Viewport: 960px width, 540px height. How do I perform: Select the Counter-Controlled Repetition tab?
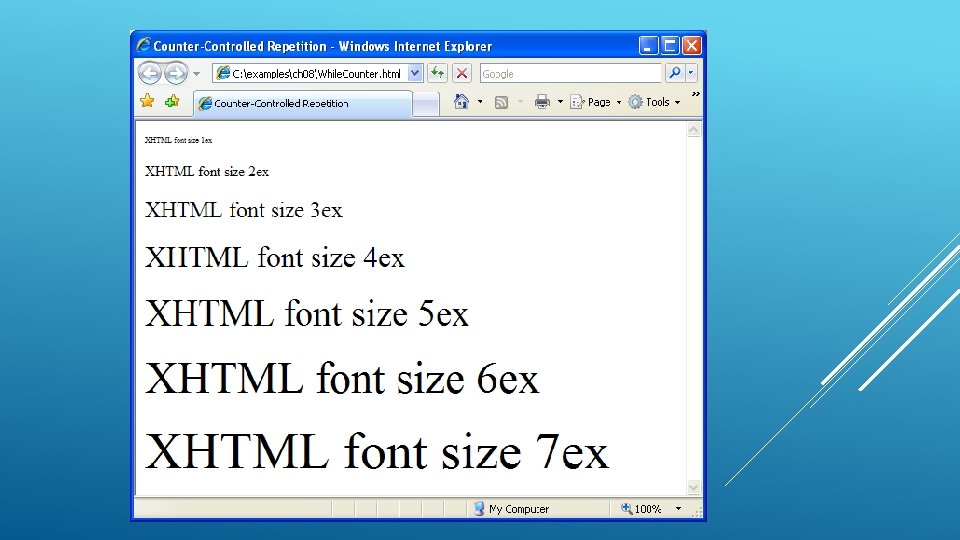pos(303,103)
